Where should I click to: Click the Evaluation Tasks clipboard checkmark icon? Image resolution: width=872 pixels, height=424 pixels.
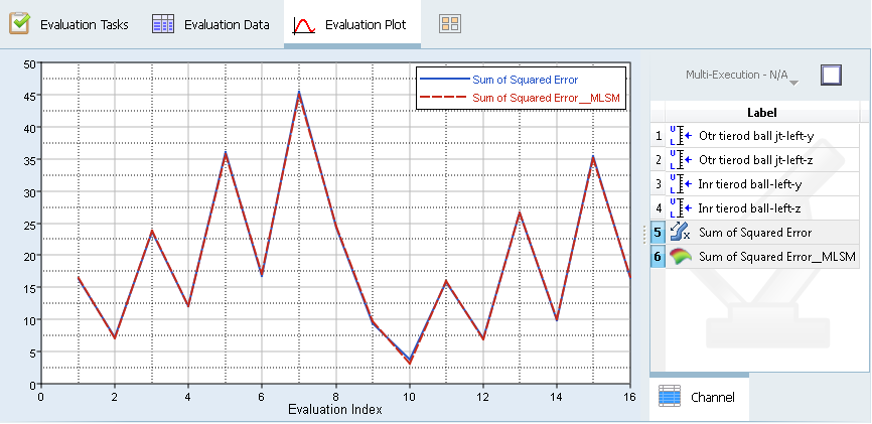tap(19, 24)
